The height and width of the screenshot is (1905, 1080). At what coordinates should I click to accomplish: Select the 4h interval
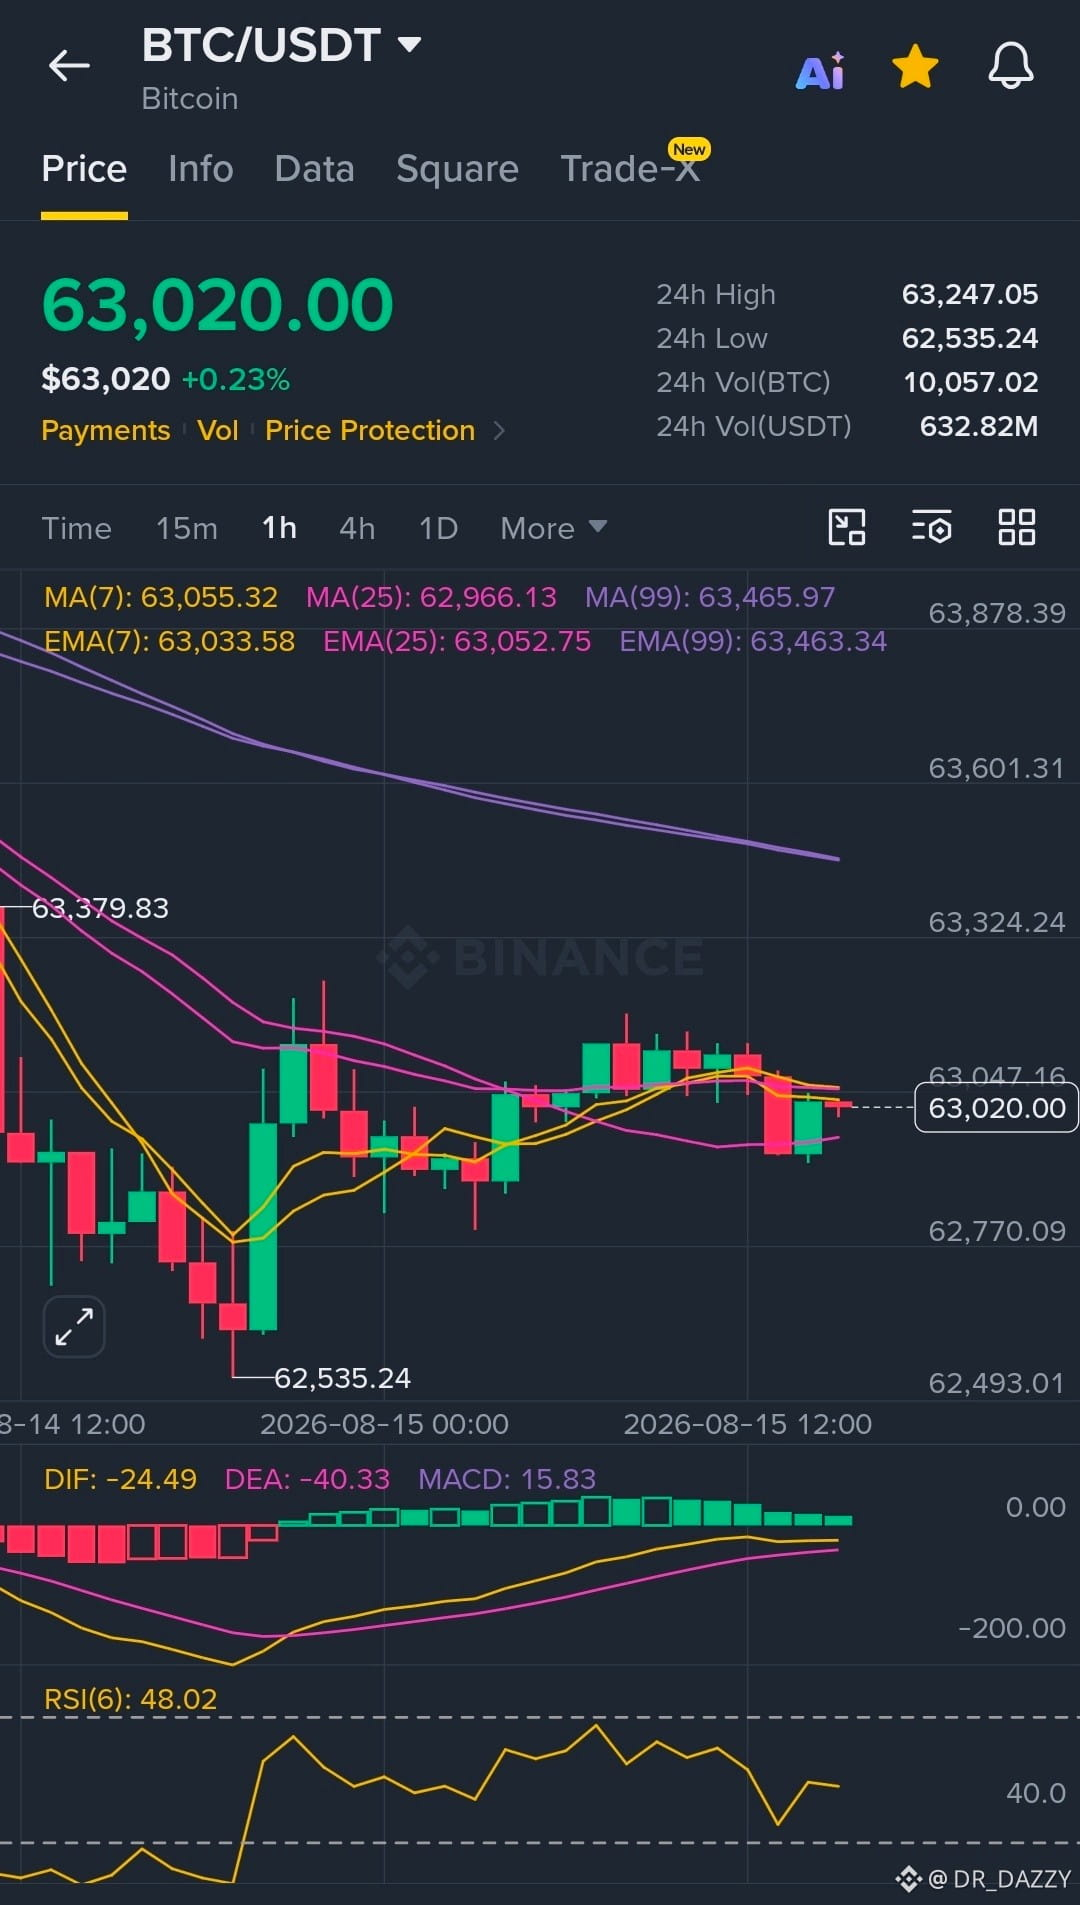click(357, 528)
